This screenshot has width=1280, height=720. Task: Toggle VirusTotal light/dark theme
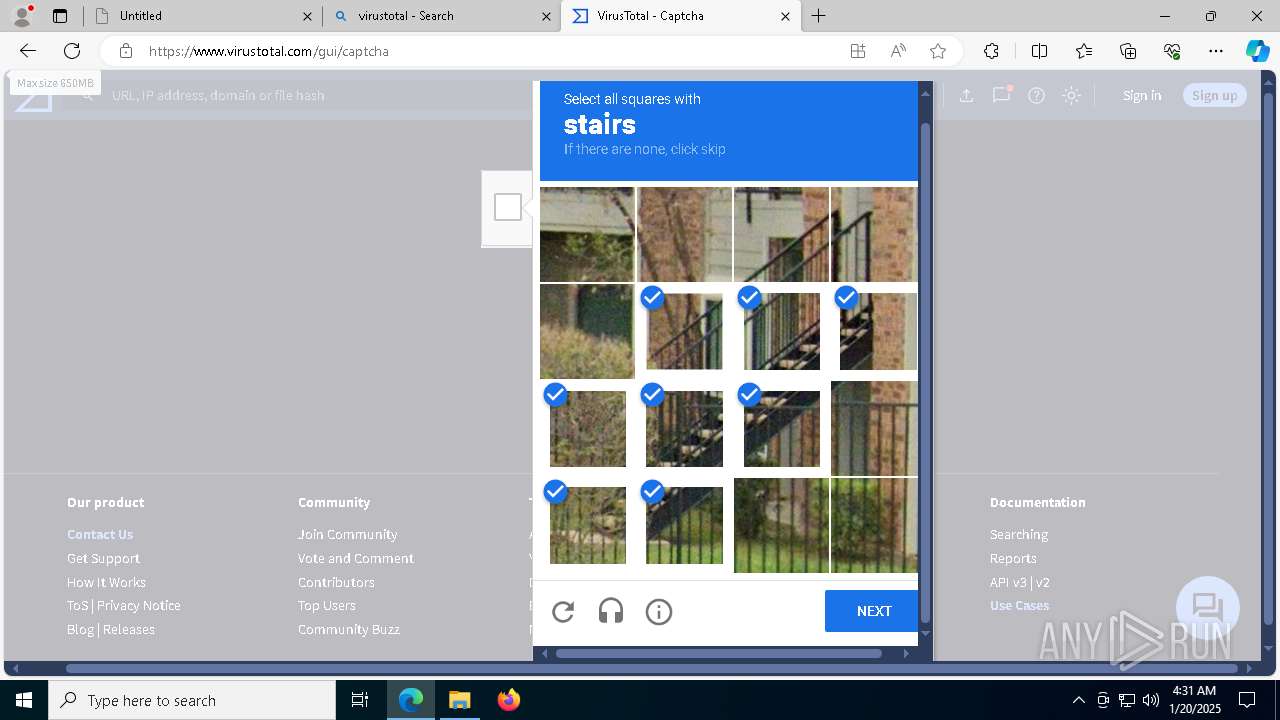(x=1072, y=95)
